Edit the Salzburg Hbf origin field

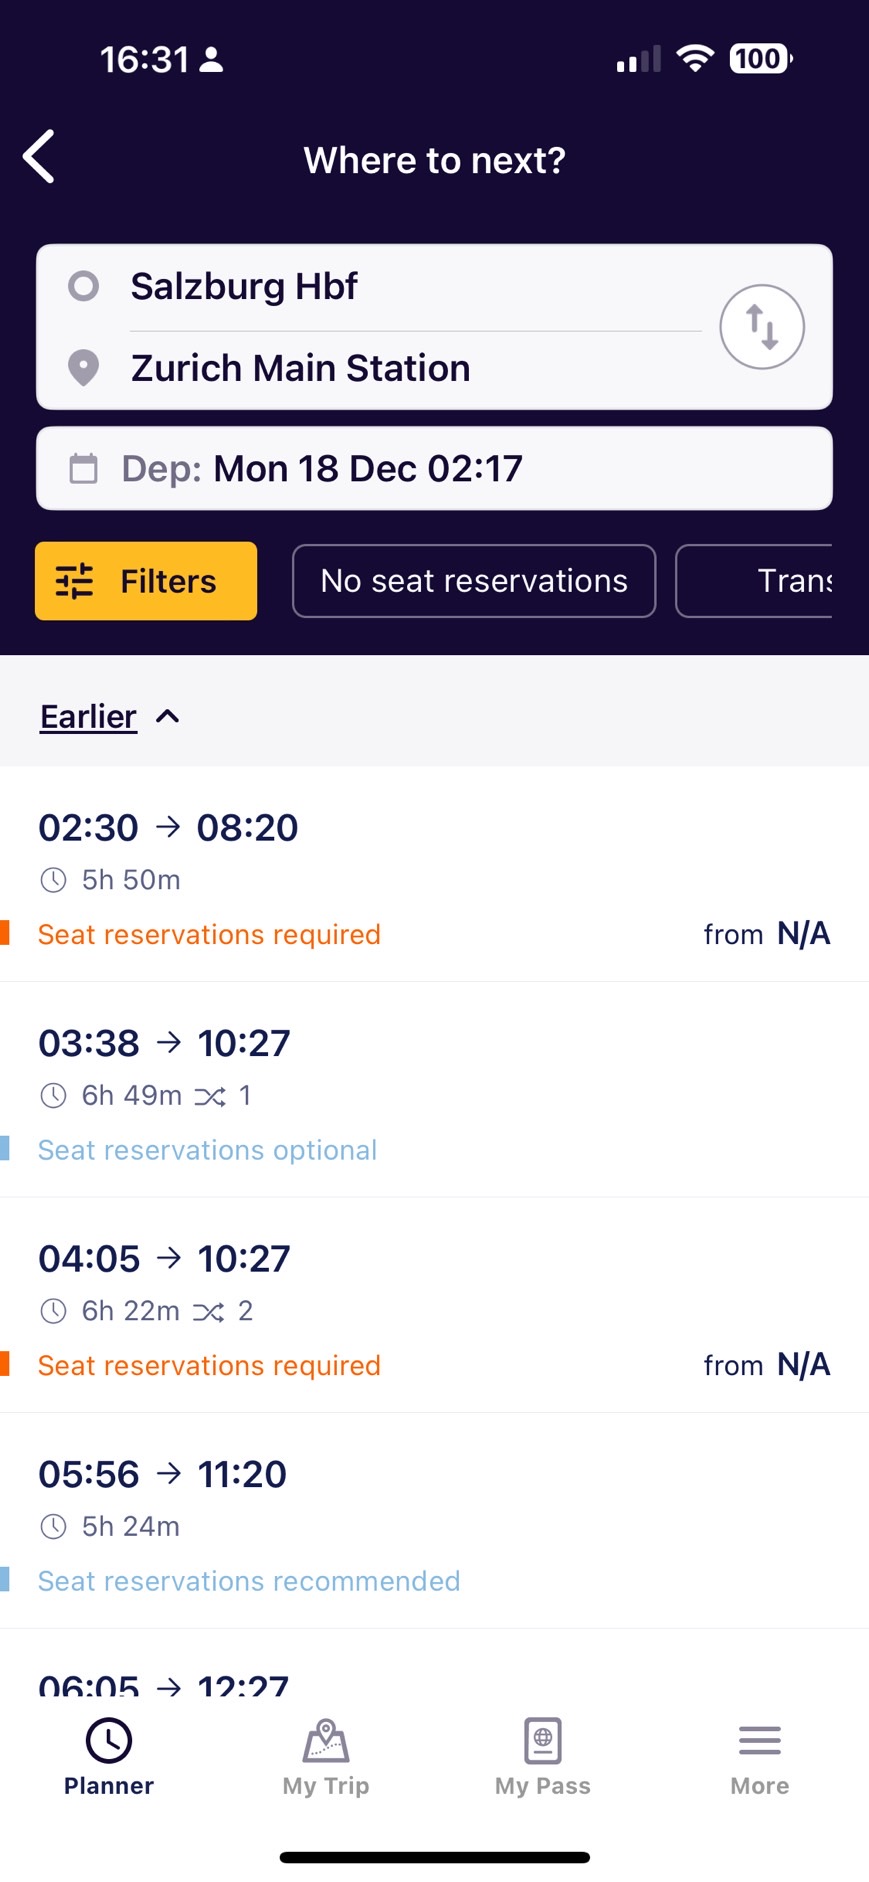coord(415,287)
